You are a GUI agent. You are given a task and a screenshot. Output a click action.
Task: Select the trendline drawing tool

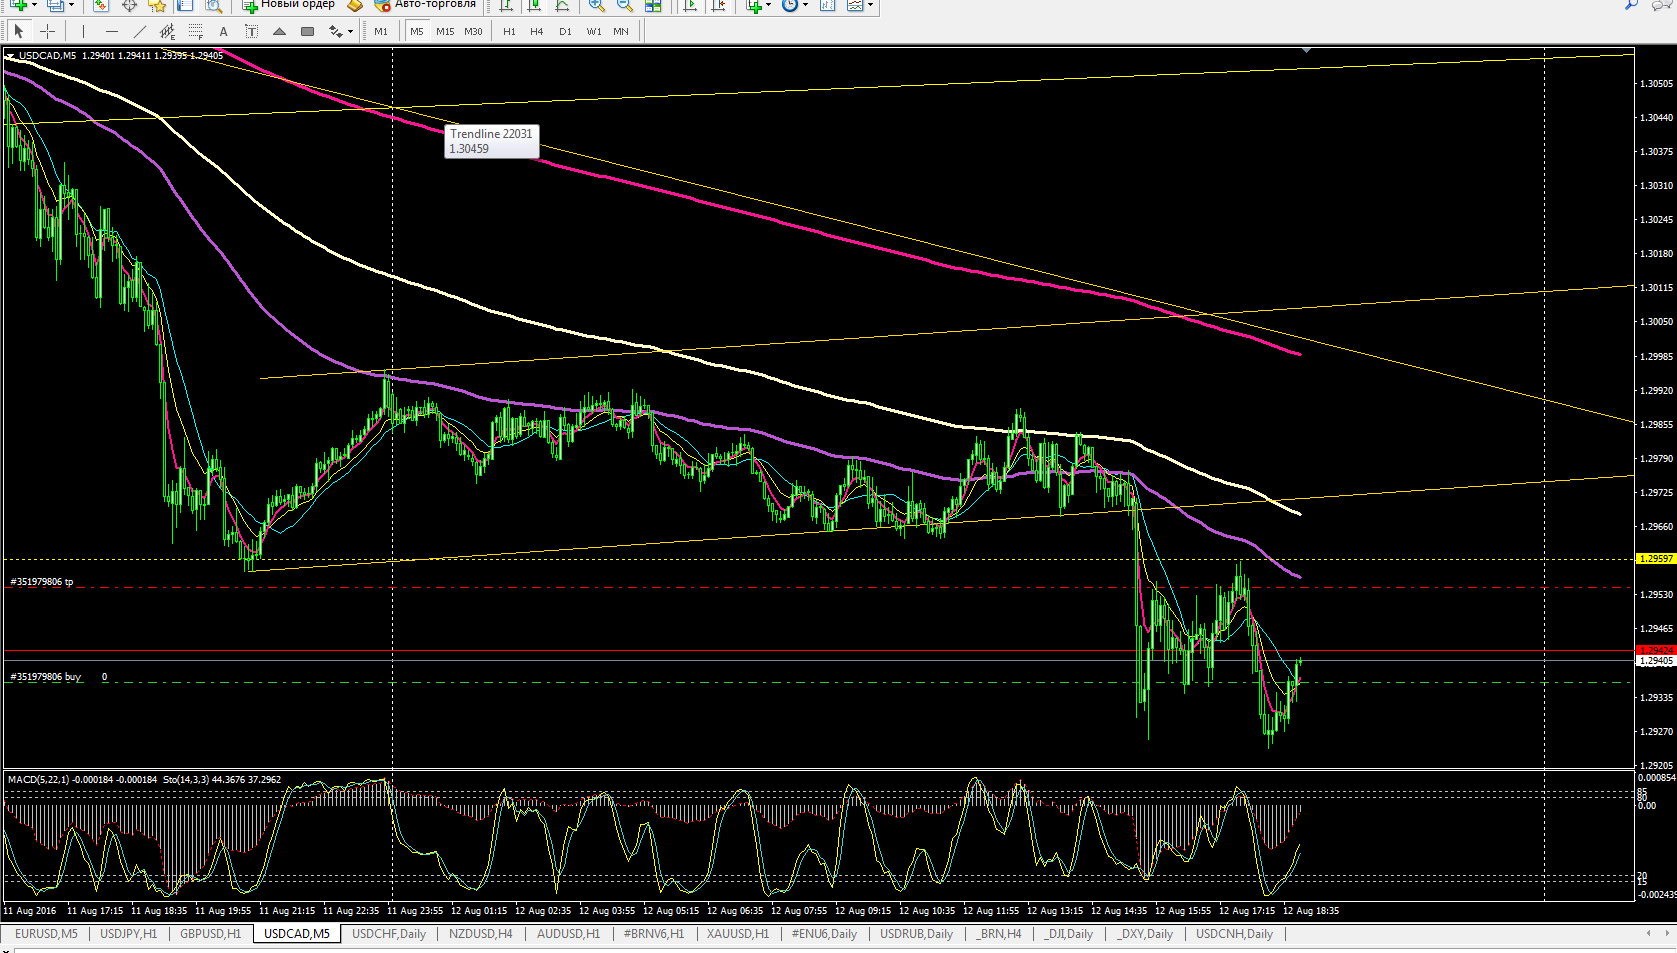tap(139, 32)
